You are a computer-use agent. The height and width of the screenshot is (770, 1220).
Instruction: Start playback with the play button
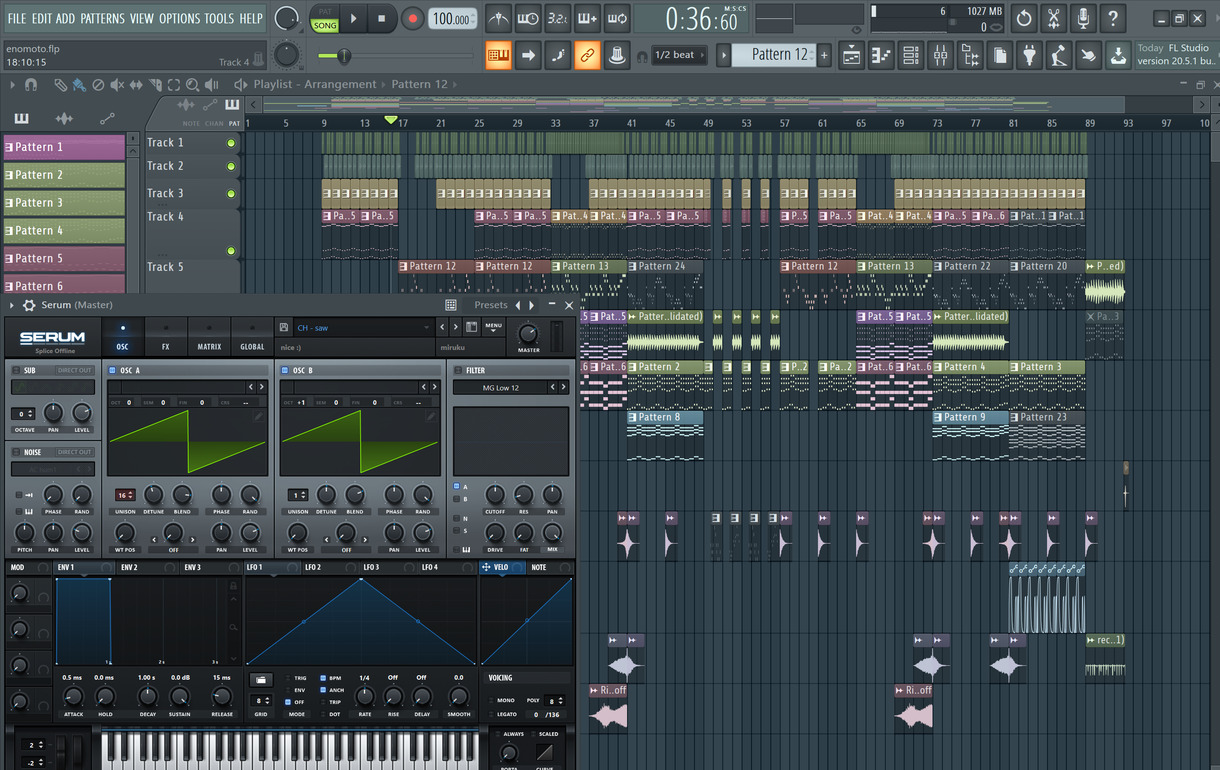point(353,18)
